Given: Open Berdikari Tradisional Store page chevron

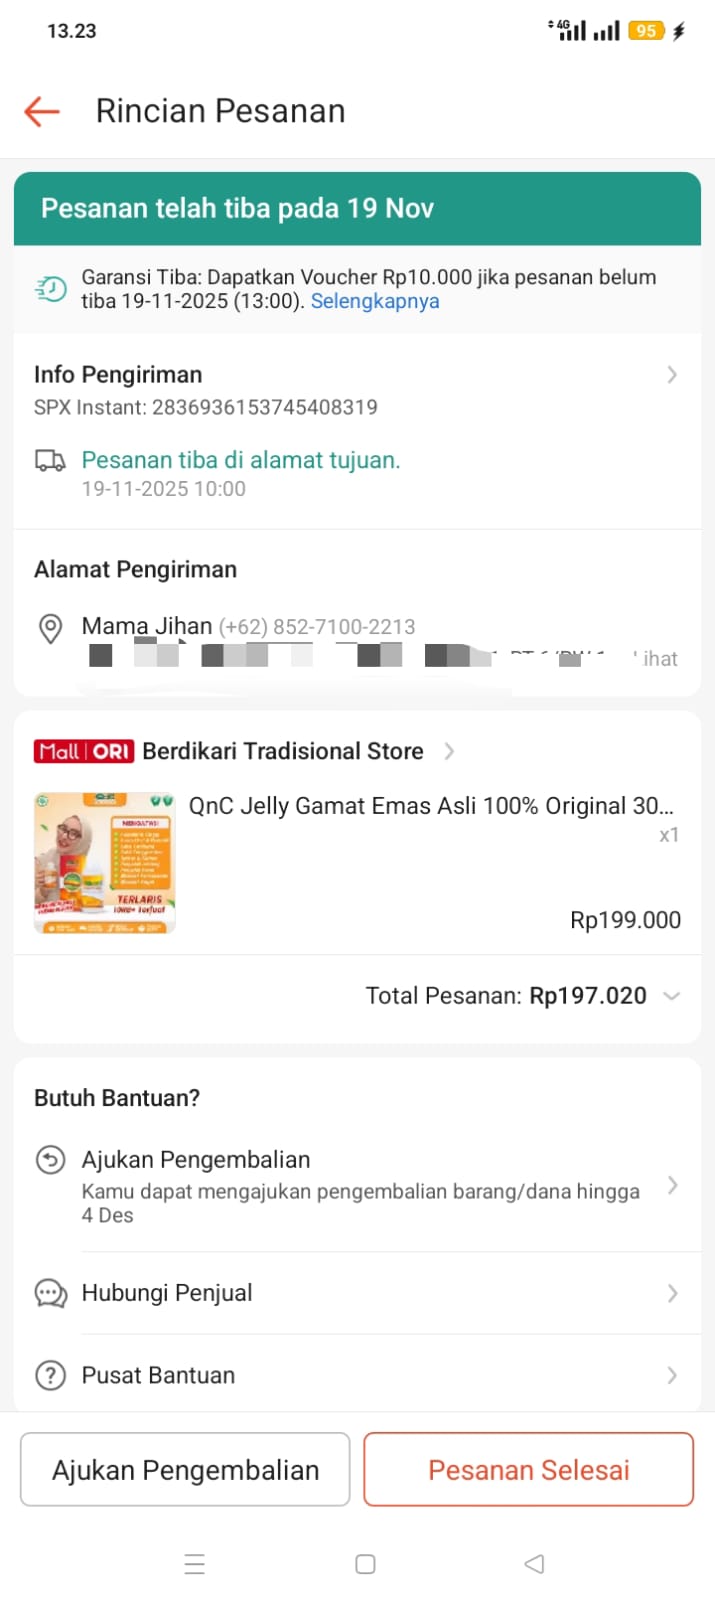Looking at the screenshot, I should pos(449,751).
